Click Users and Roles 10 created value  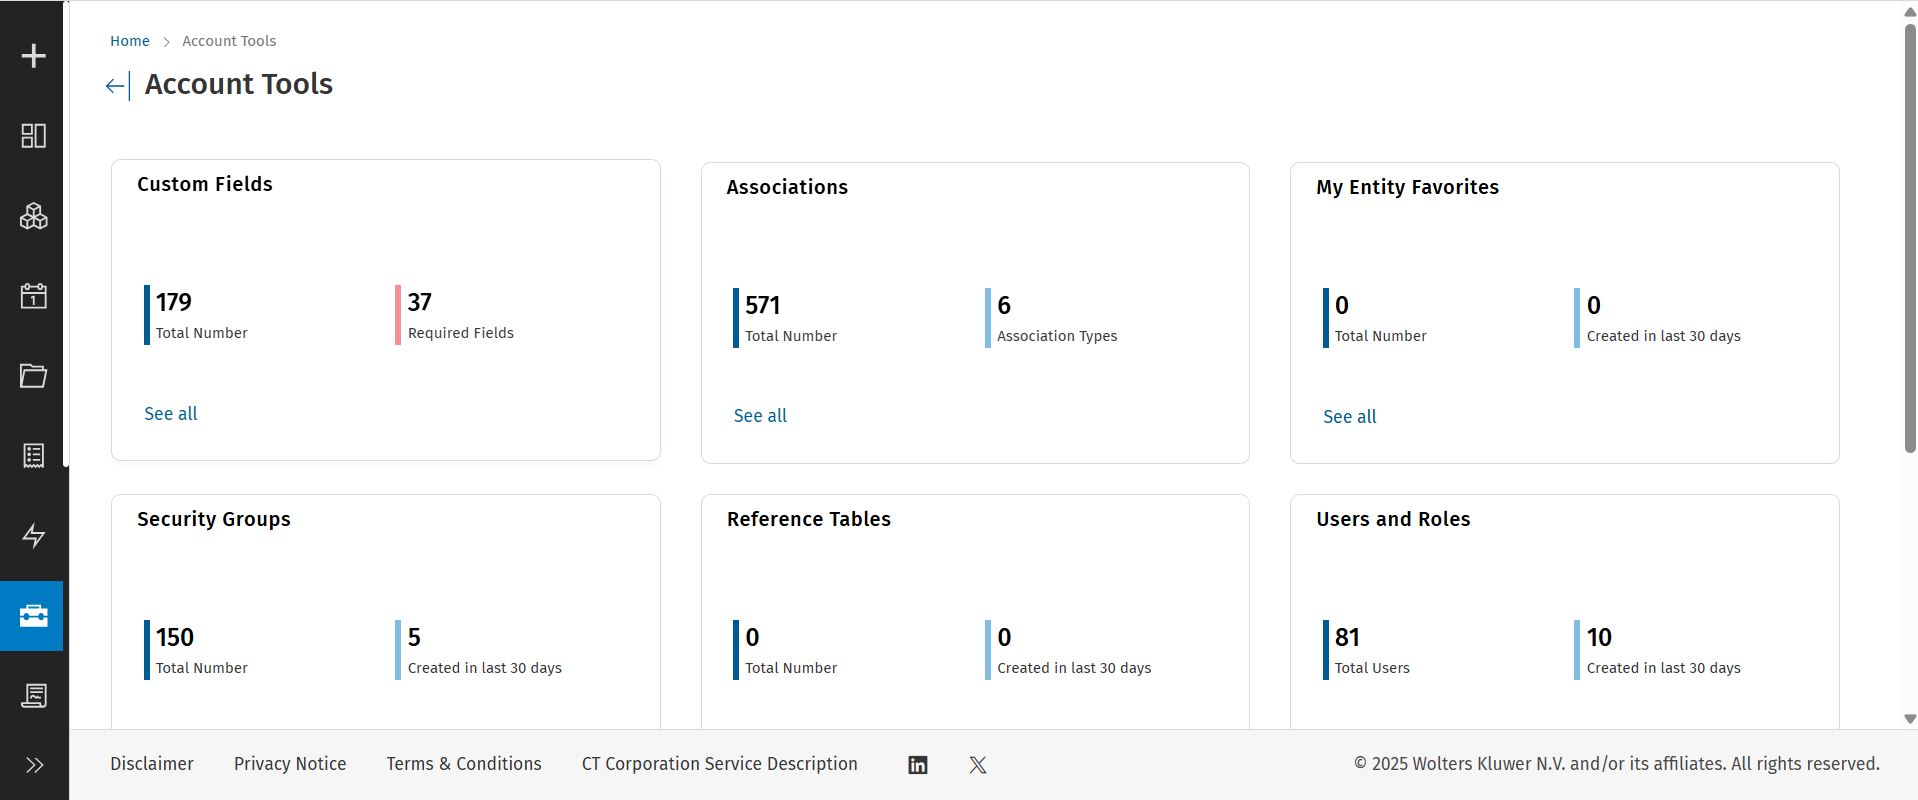(x=1599, y=637)
